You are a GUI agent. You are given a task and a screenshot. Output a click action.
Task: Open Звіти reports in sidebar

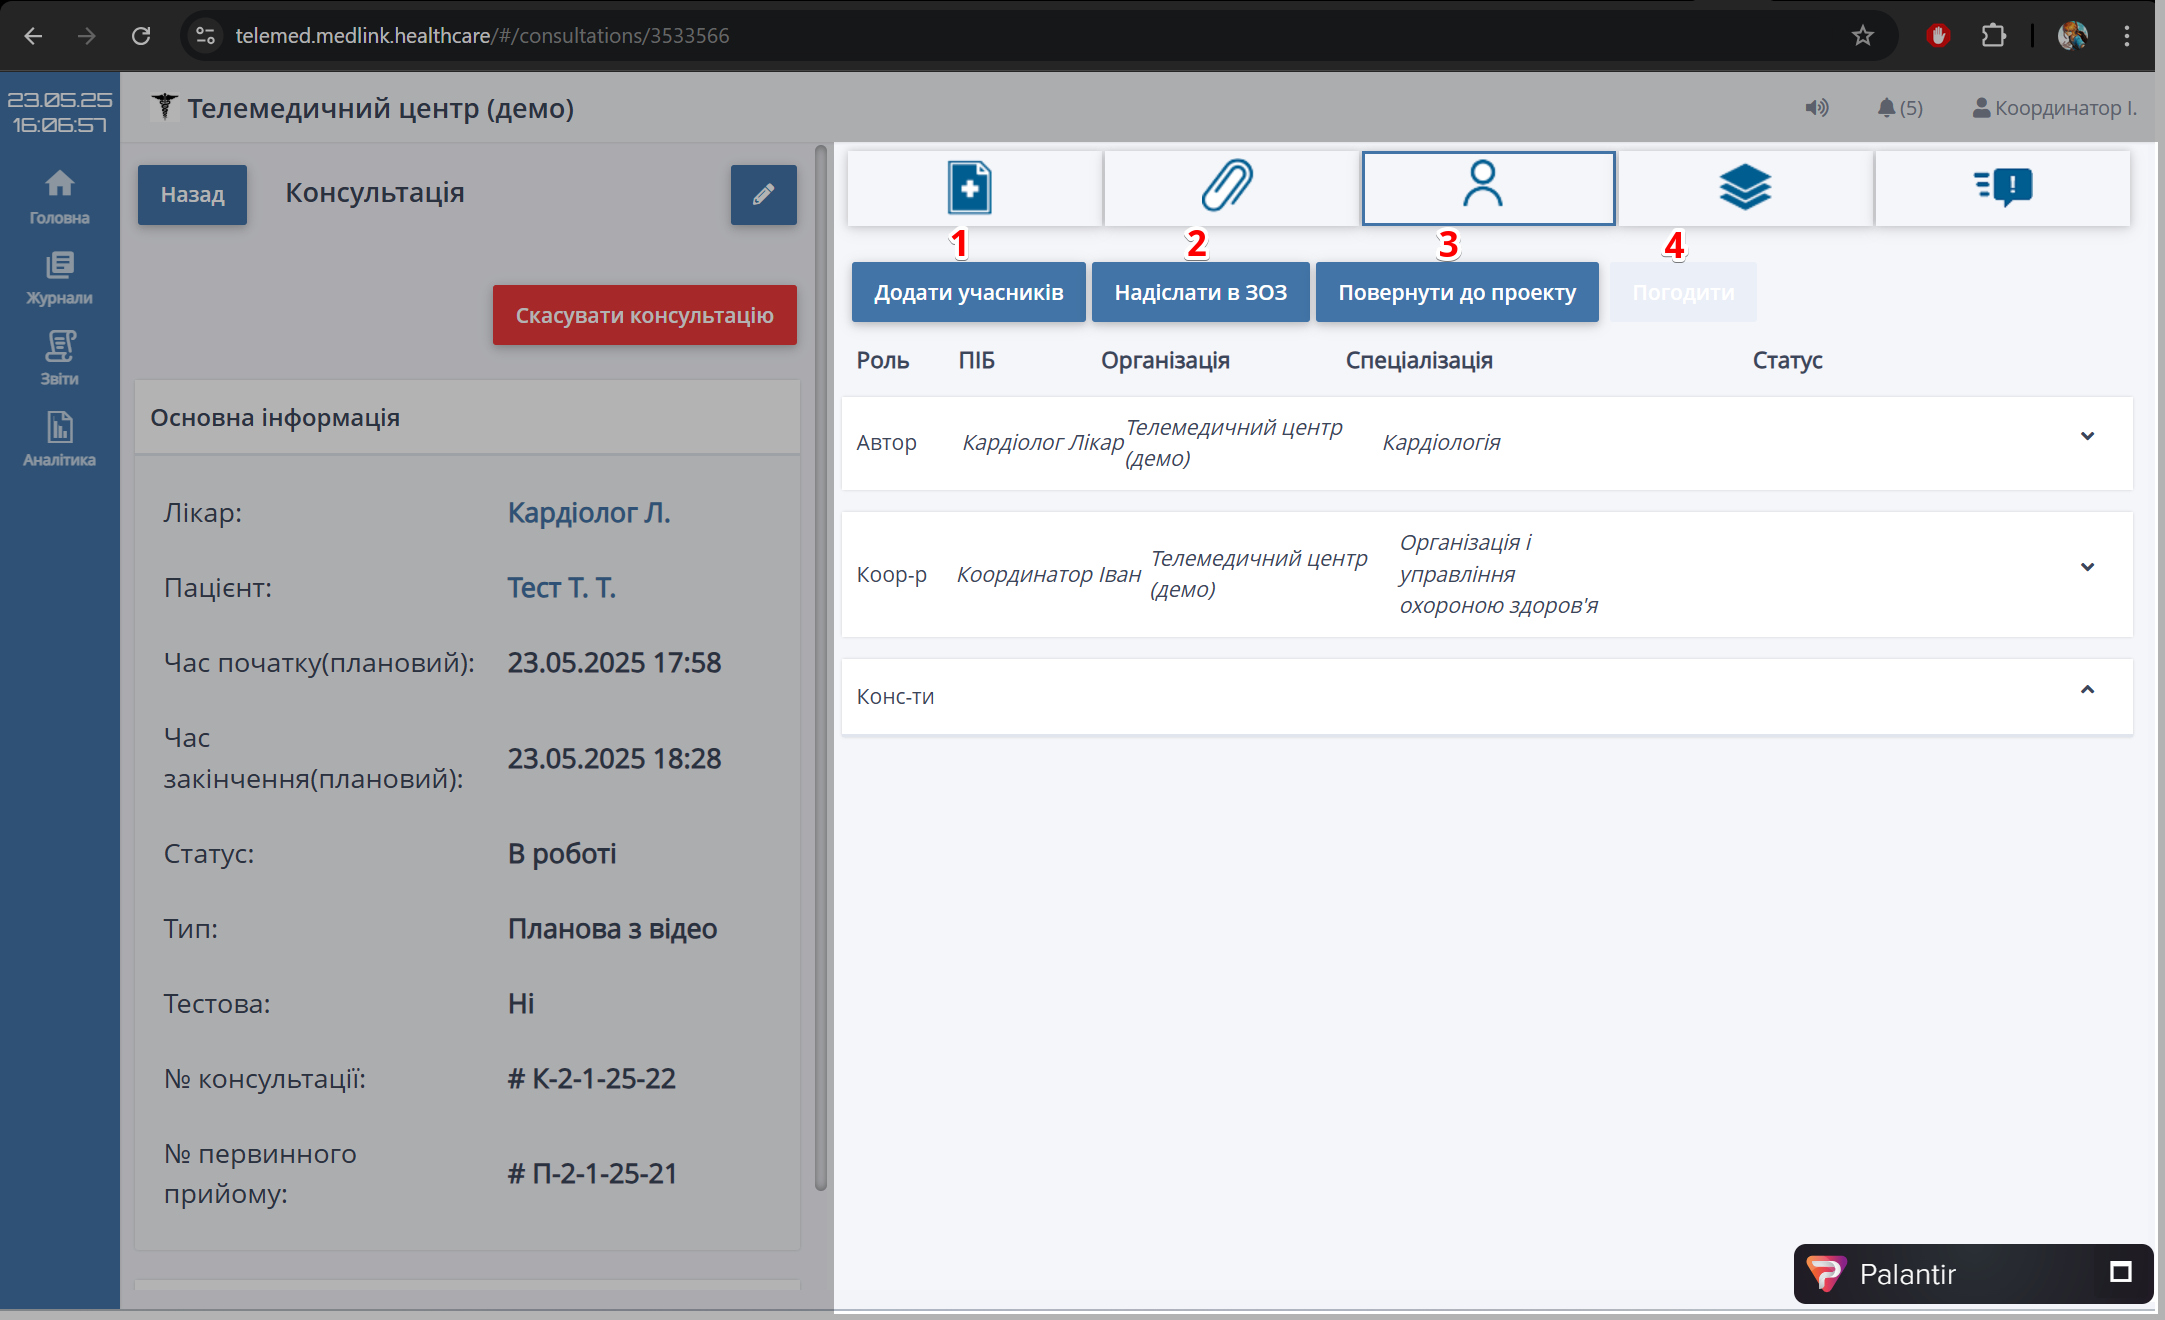pos(59,358)
